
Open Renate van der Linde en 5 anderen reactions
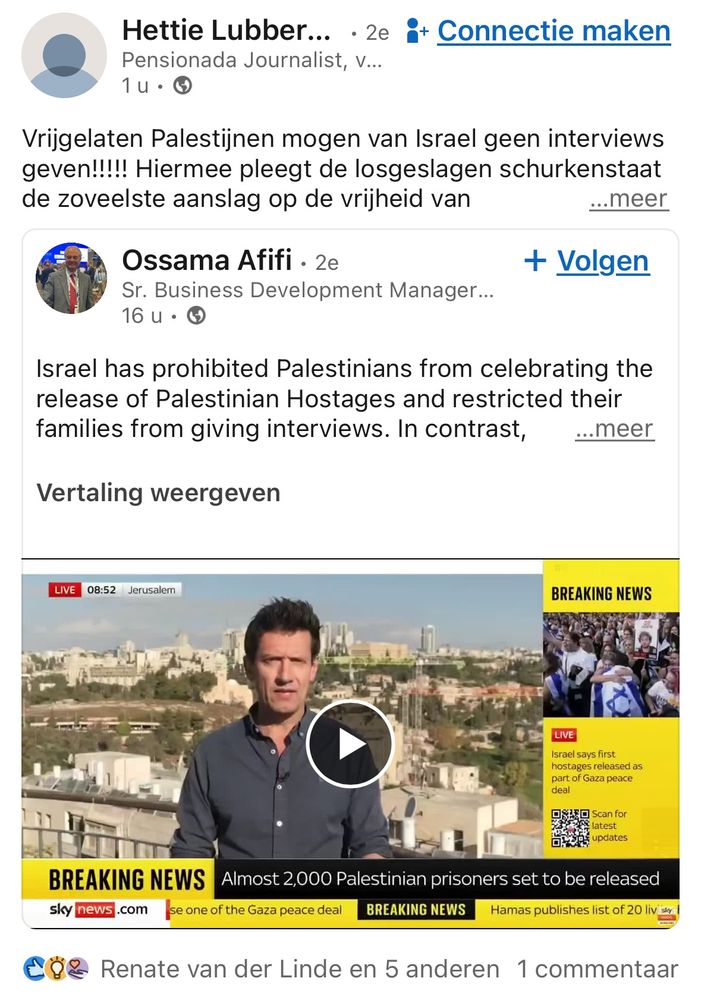tap(300, 969)
